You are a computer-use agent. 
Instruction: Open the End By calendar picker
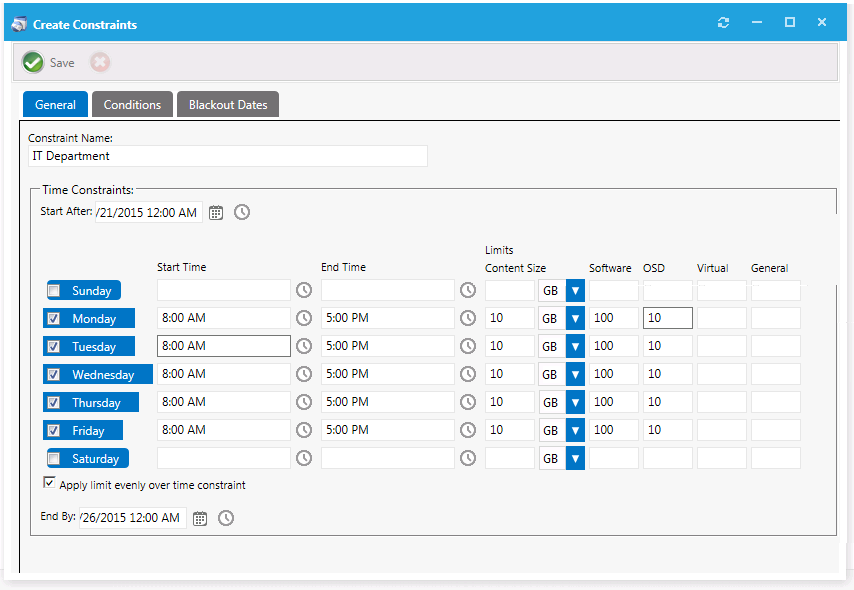click(200, 518)
